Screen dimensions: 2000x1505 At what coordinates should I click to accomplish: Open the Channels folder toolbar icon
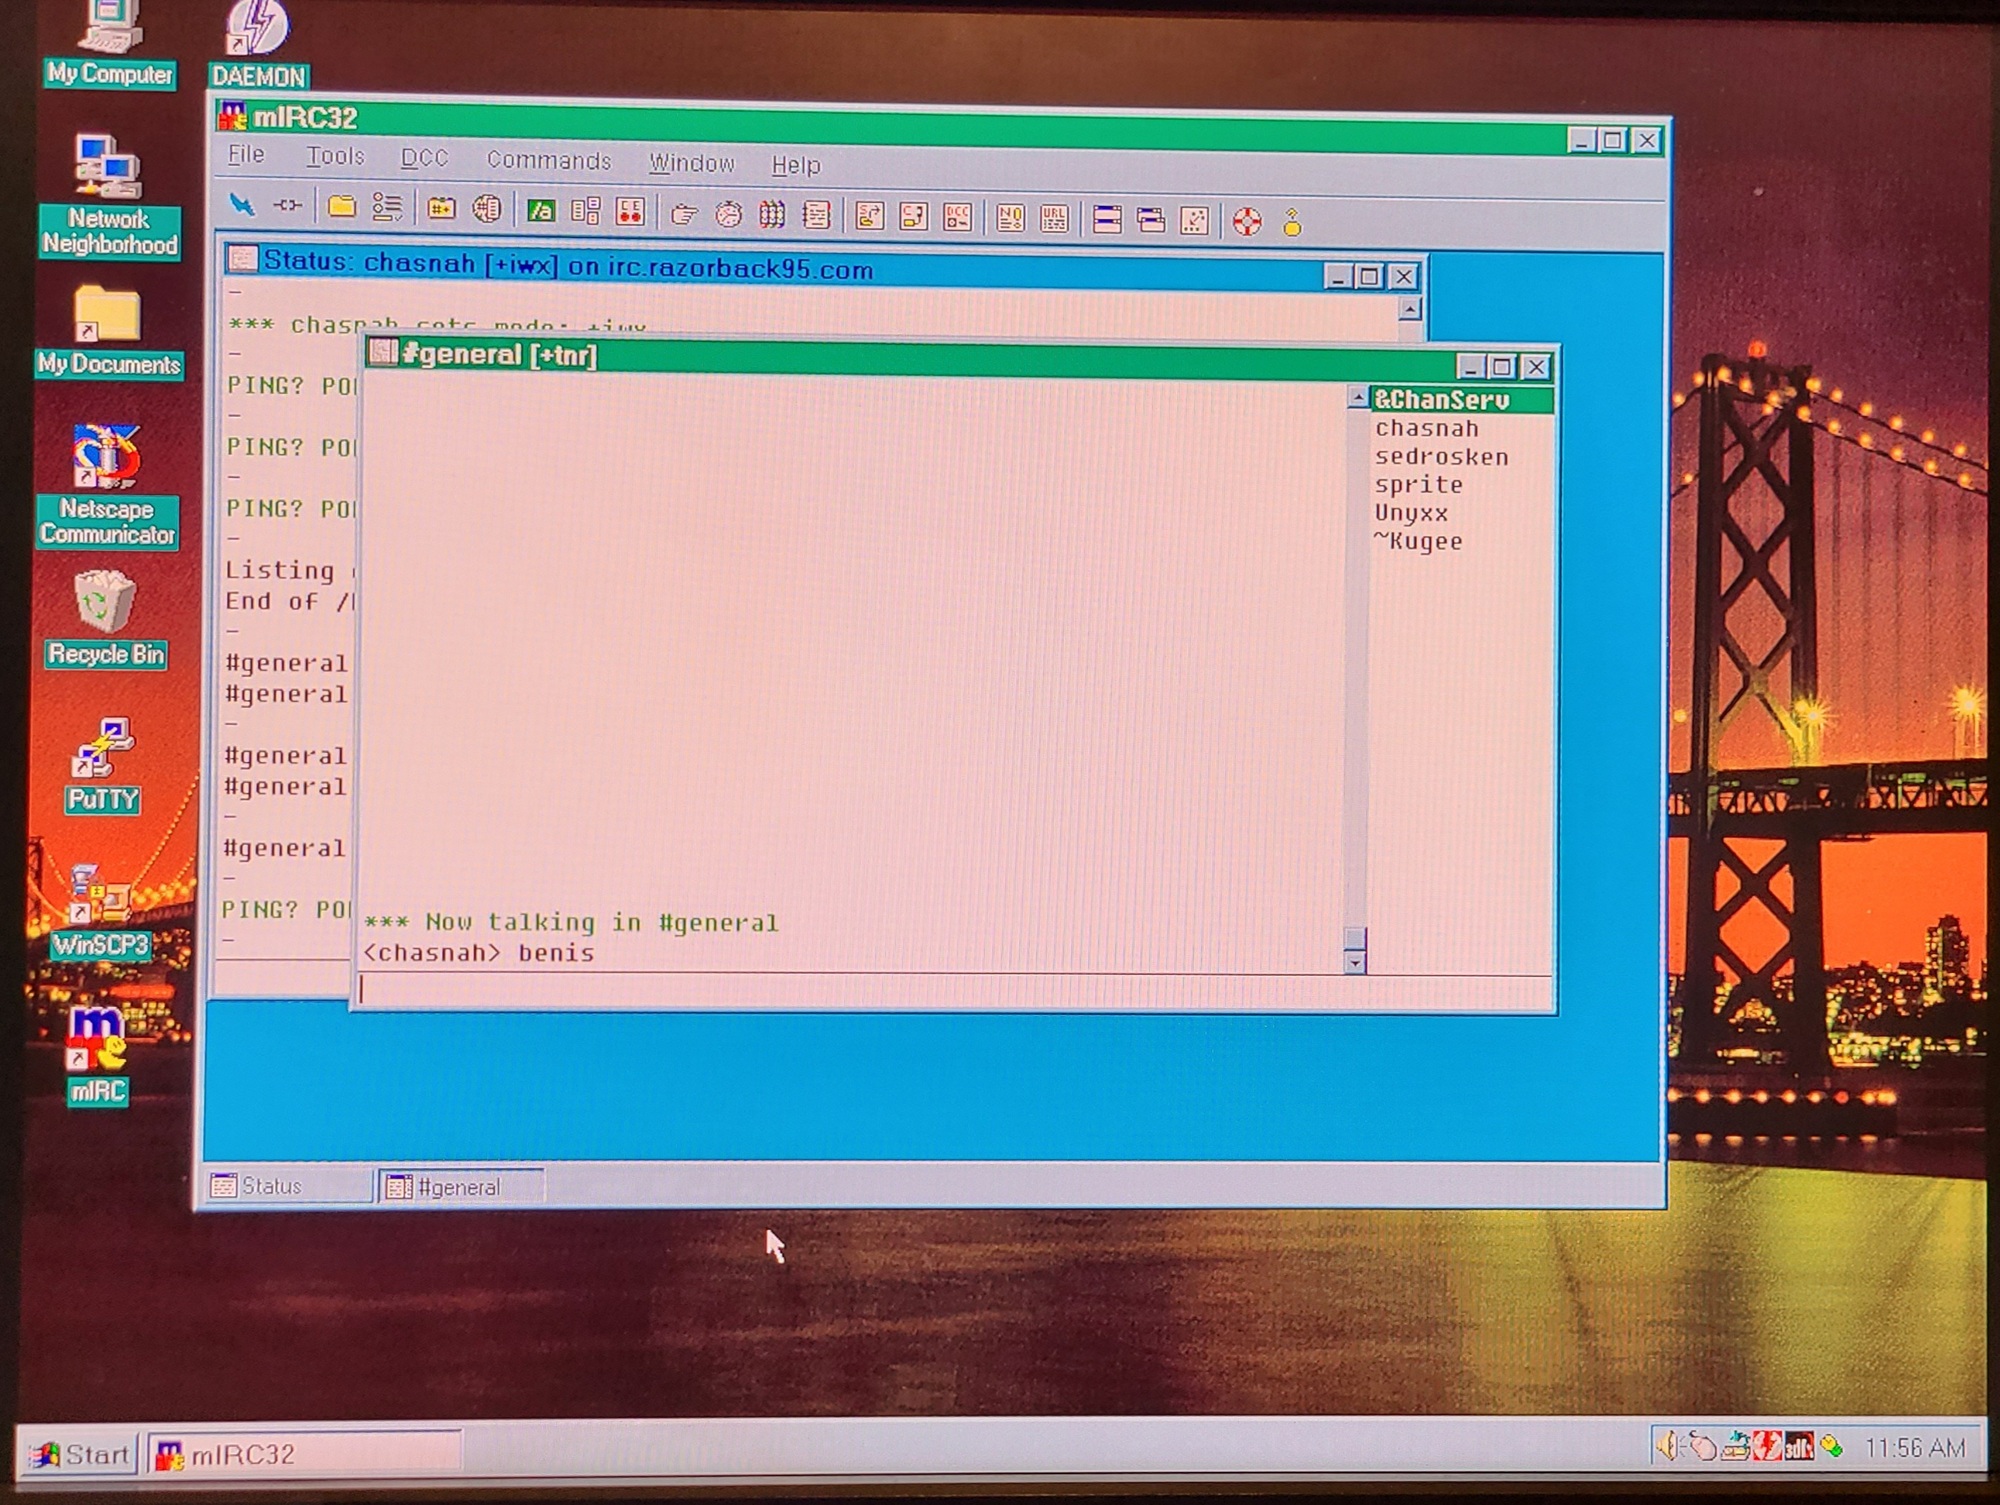(x=342, y=206)
